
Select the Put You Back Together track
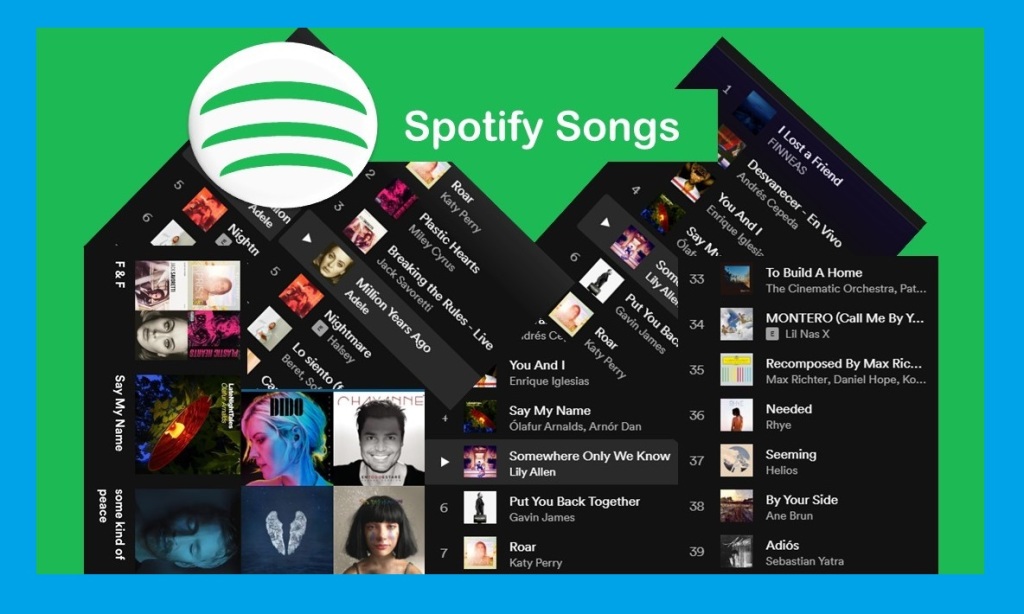(x=552, y=508)
